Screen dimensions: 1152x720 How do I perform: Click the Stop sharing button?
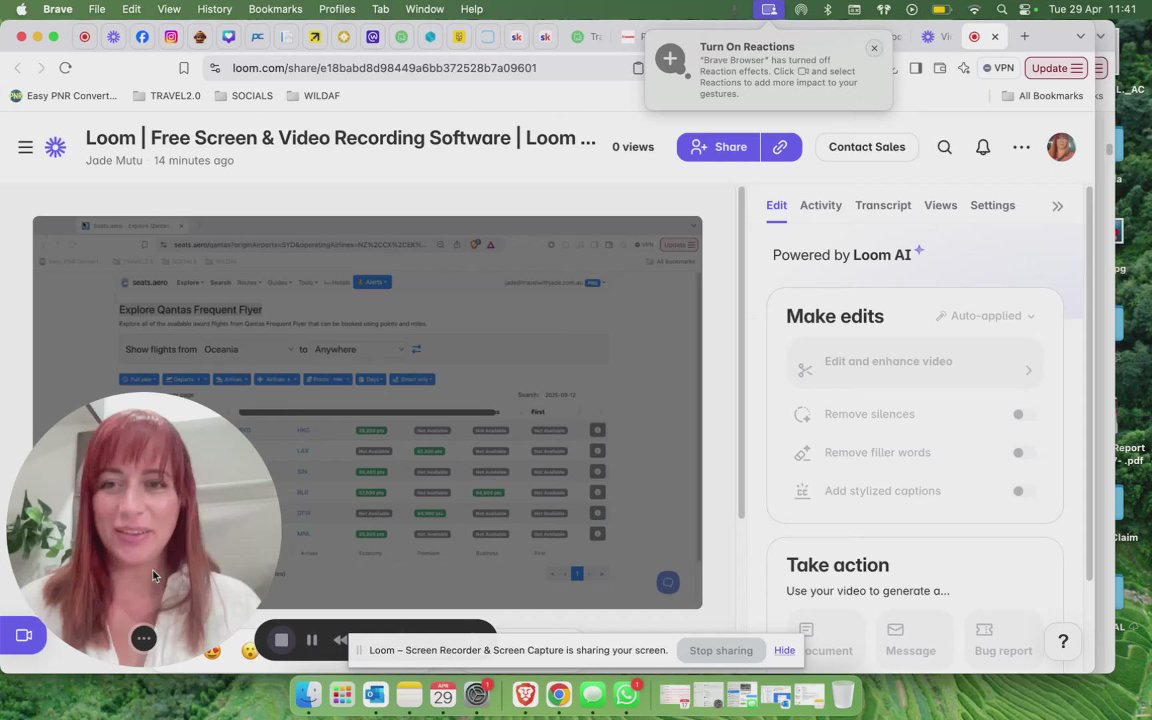point(721,650)
